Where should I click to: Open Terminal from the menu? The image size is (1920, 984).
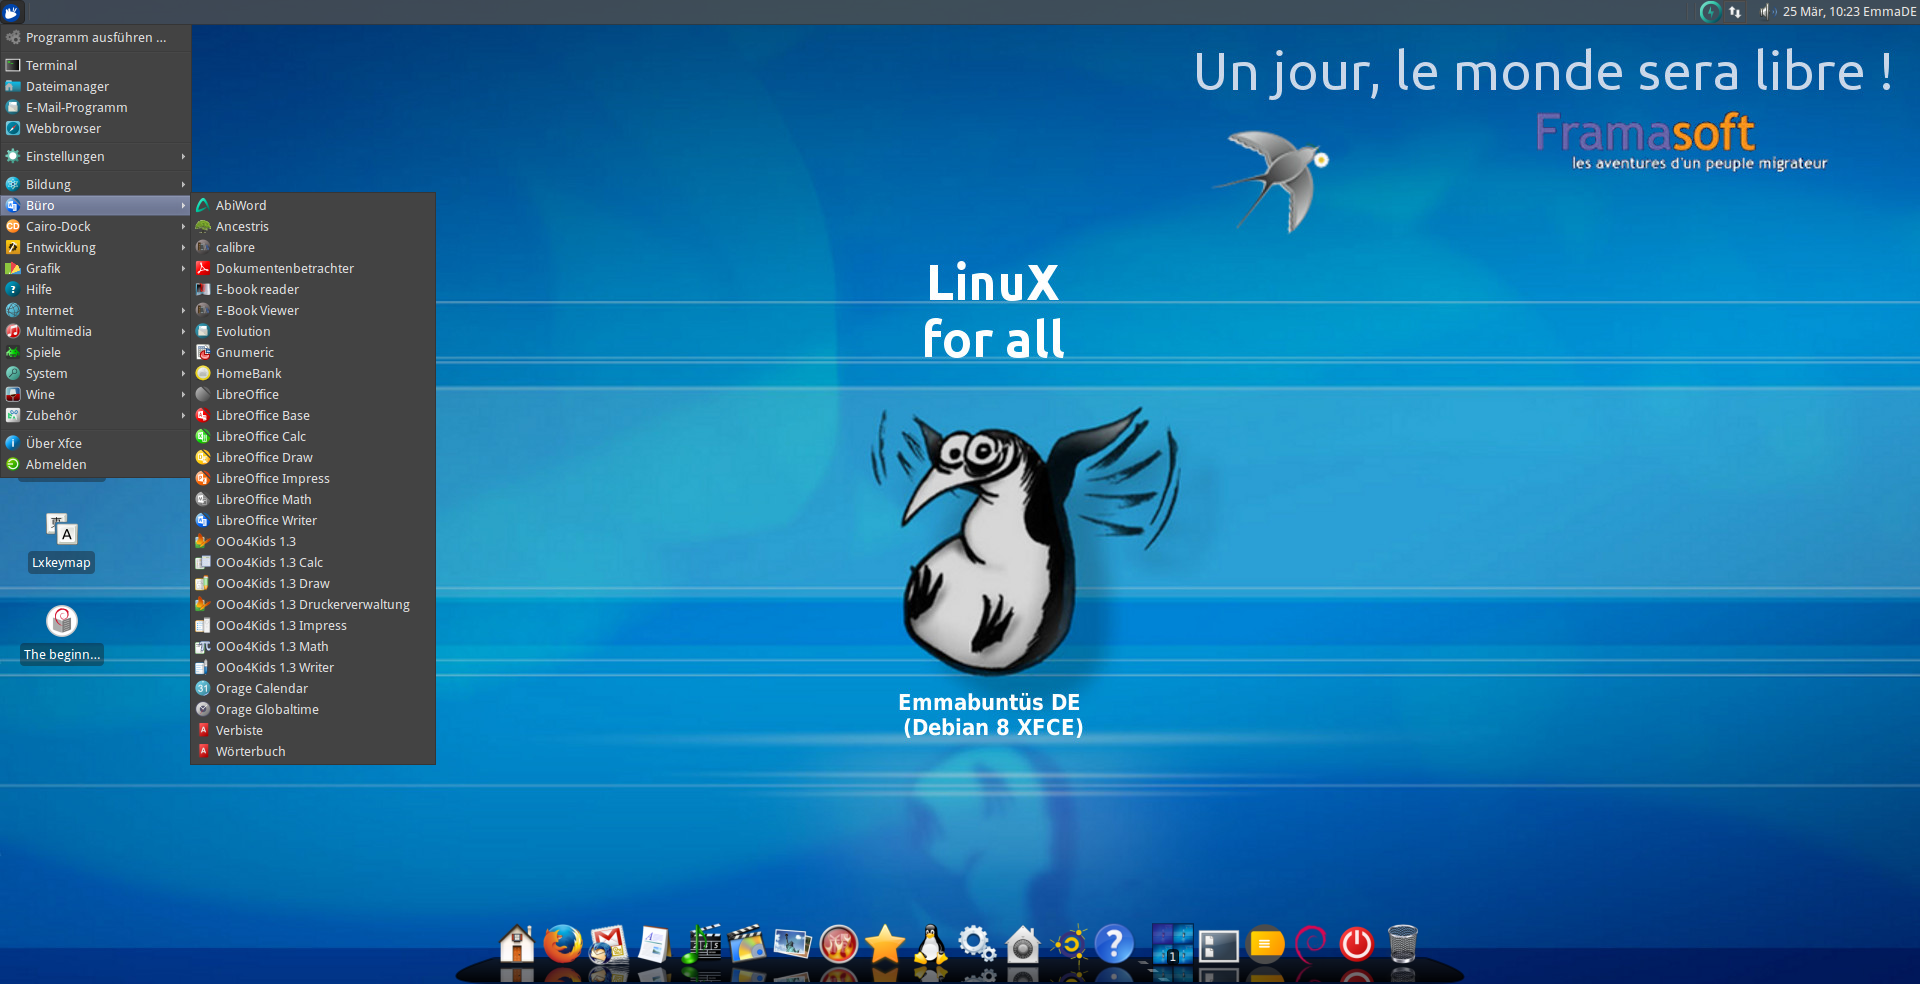(x=95, y=65)
